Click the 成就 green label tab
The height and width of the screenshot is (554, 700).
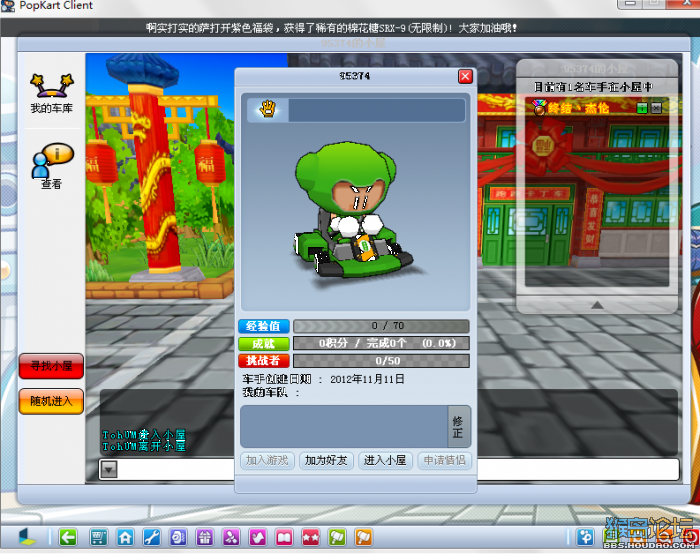[263, 344]
